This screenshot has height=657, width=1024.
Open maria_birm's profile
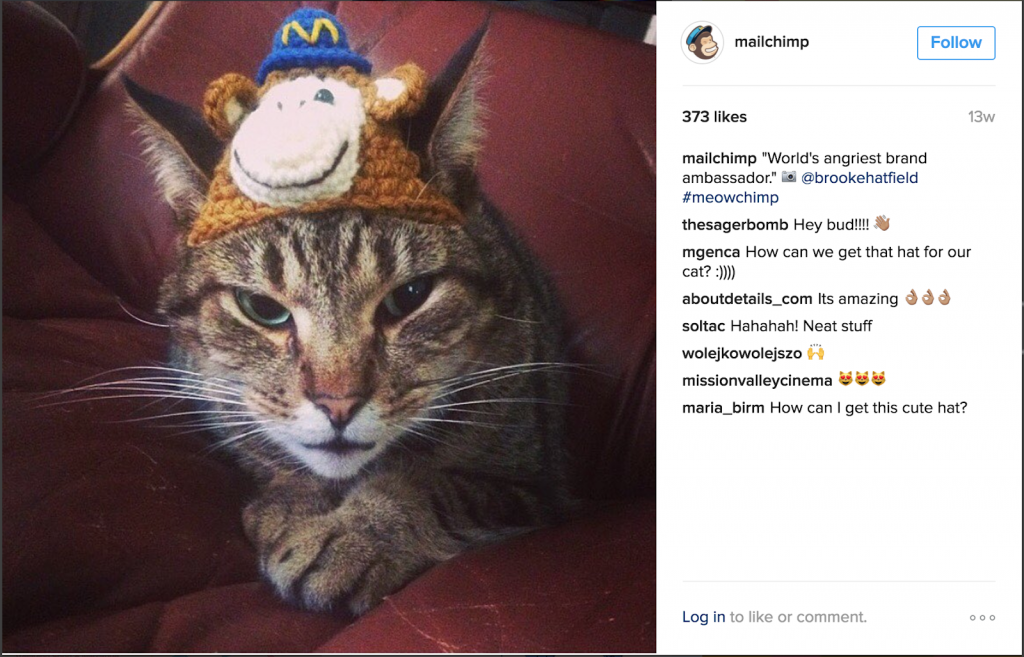(x=722, y=408)
